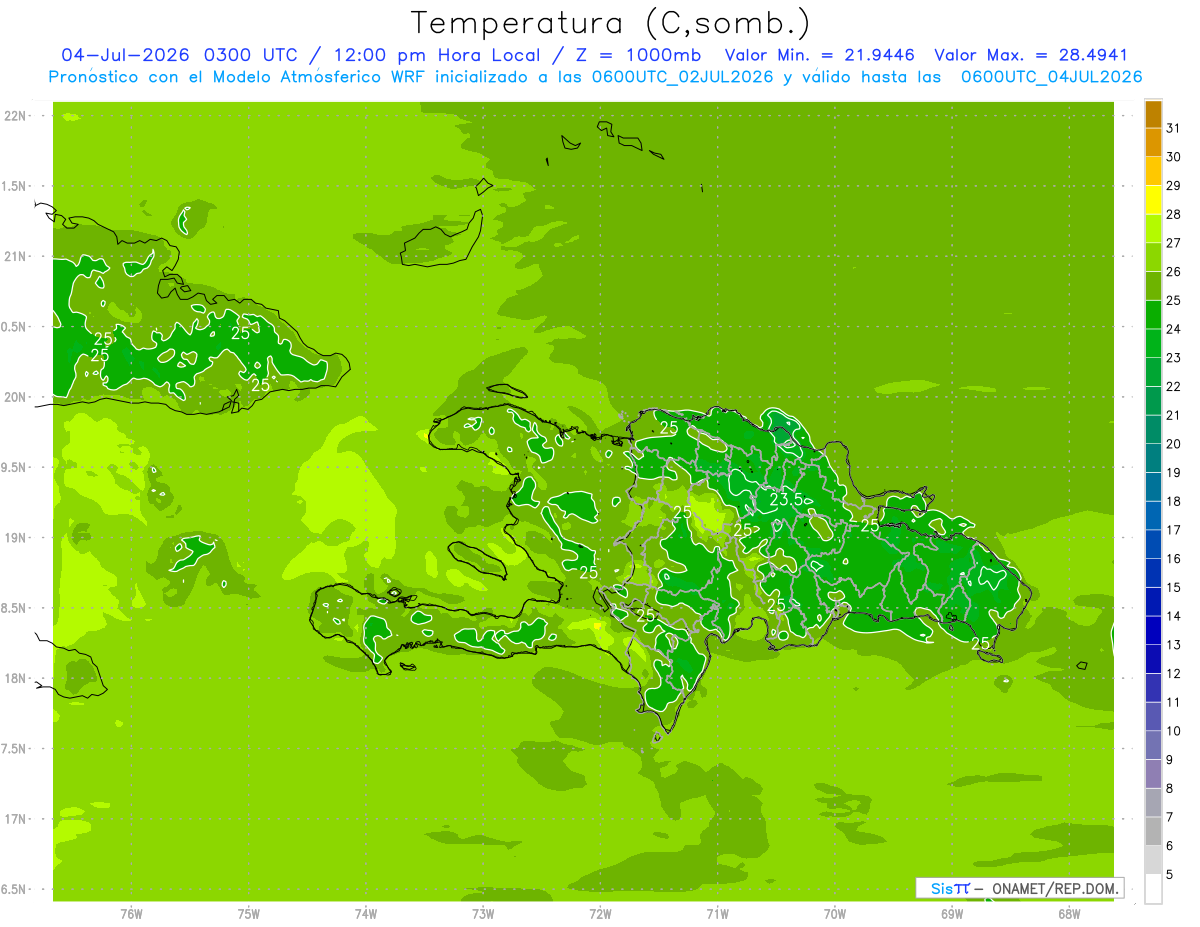
Task: Click the '74W' longitude axis label
Action: click(366, 914)
